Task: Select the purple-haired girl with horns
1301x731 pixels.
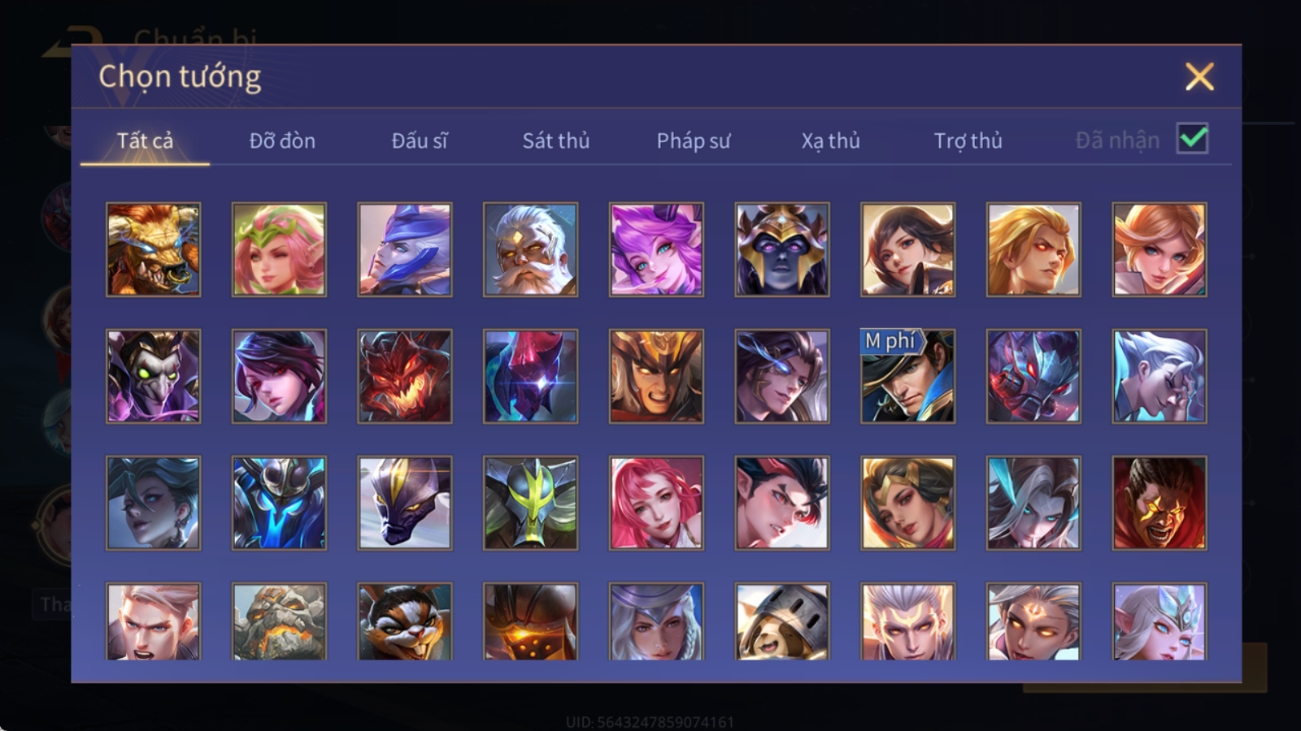Action: (x=656, y=249)
